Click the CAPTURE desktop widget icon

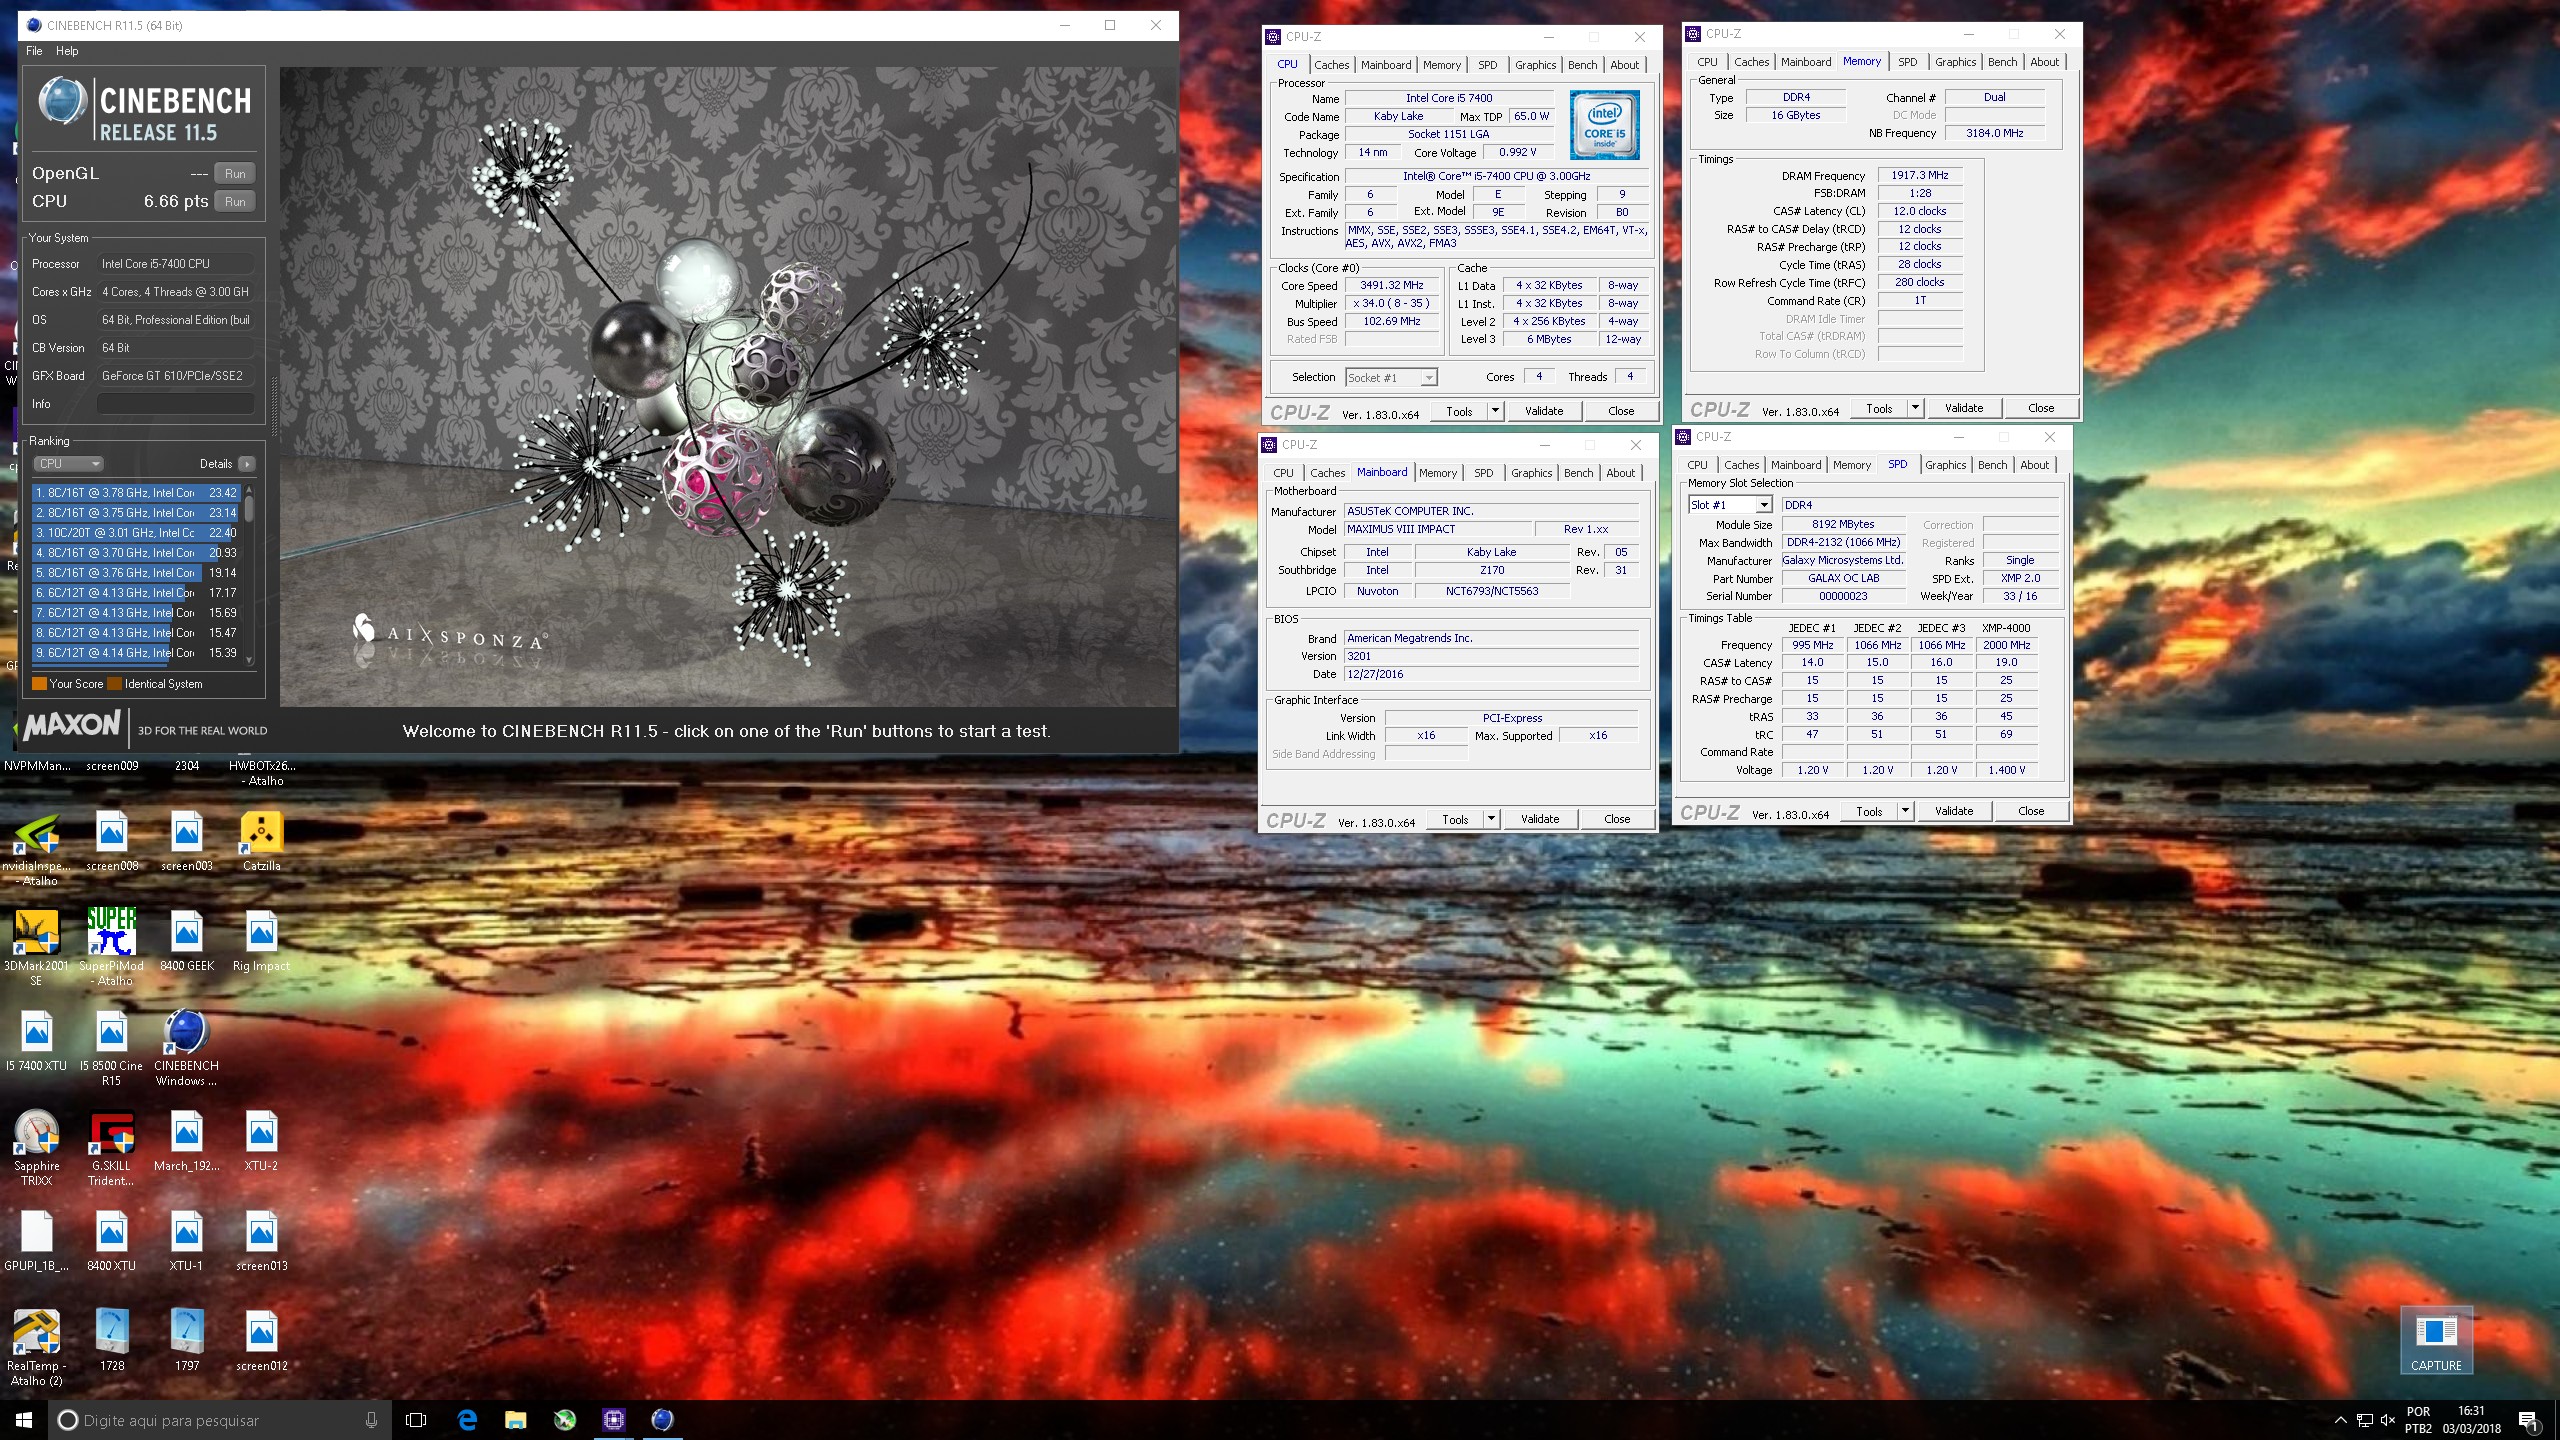pos(2436,1340)
